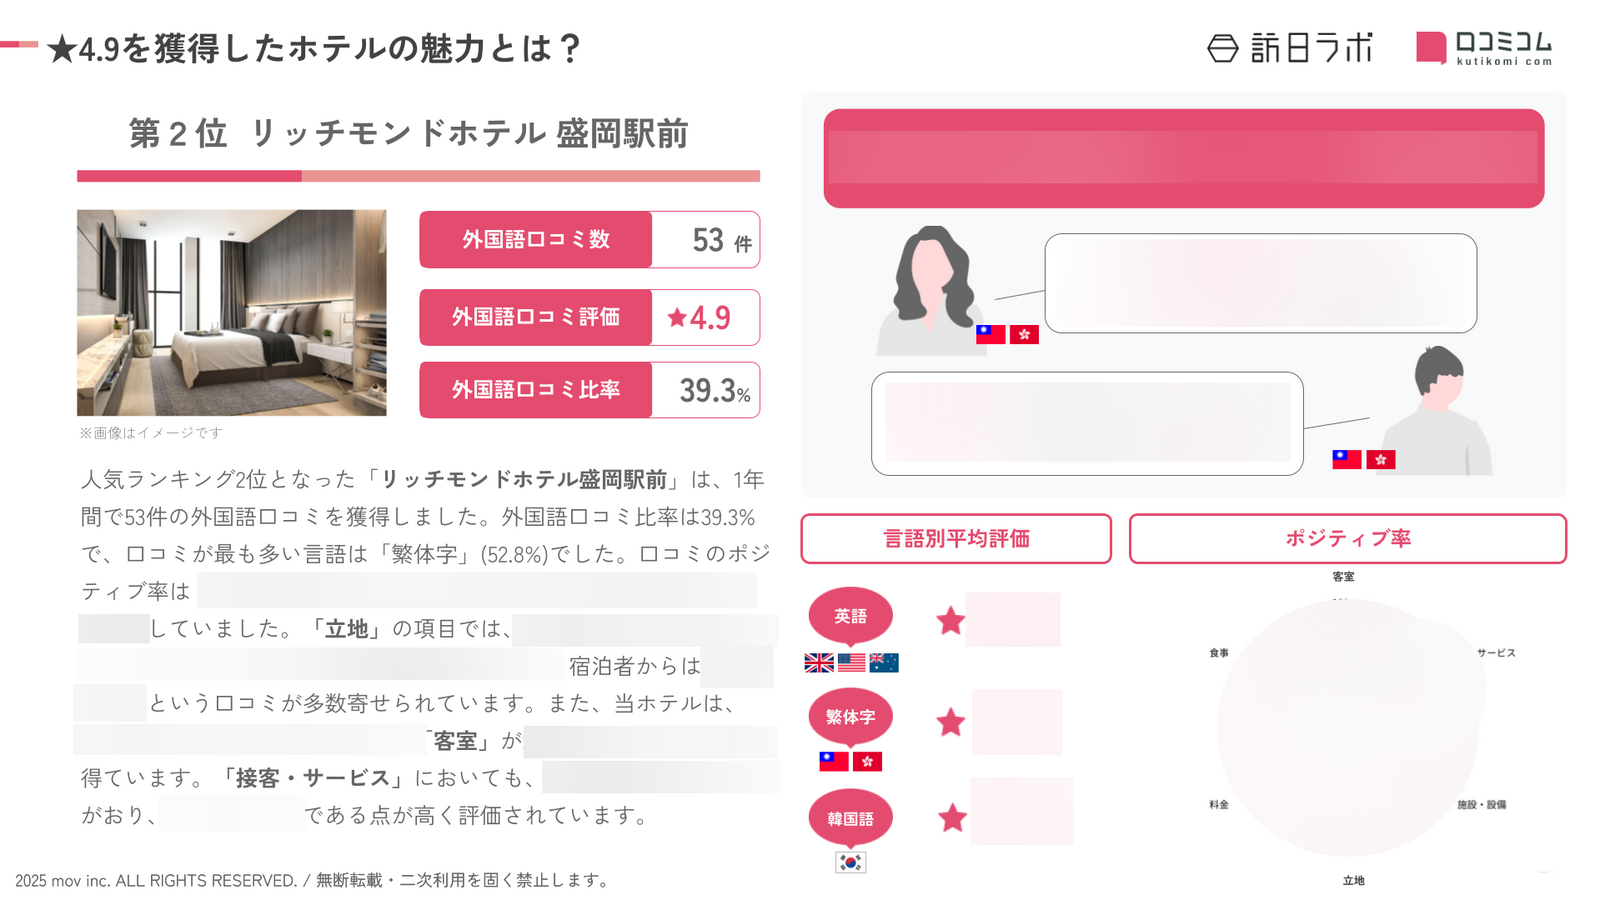Click the 外国語口コミ比率 label
This screenshot has height=900, width=1600.
pos(536,390)
